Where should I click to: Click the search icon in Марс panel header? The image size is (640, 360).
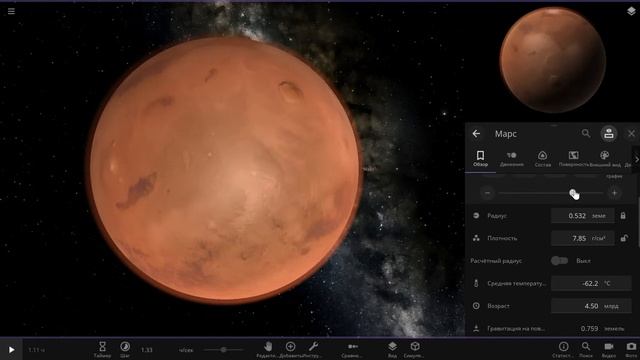click(586, 133)
